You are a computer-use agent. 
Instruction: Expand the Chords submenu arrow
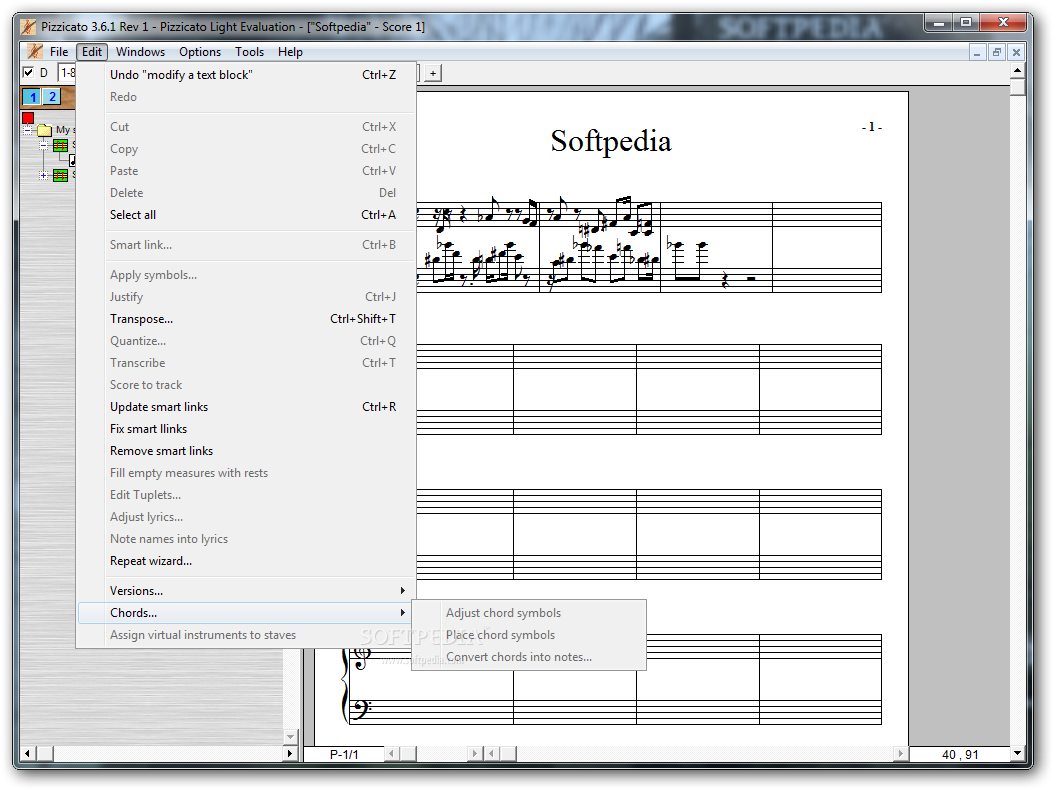pyautogui.click(x=403, y=613)
